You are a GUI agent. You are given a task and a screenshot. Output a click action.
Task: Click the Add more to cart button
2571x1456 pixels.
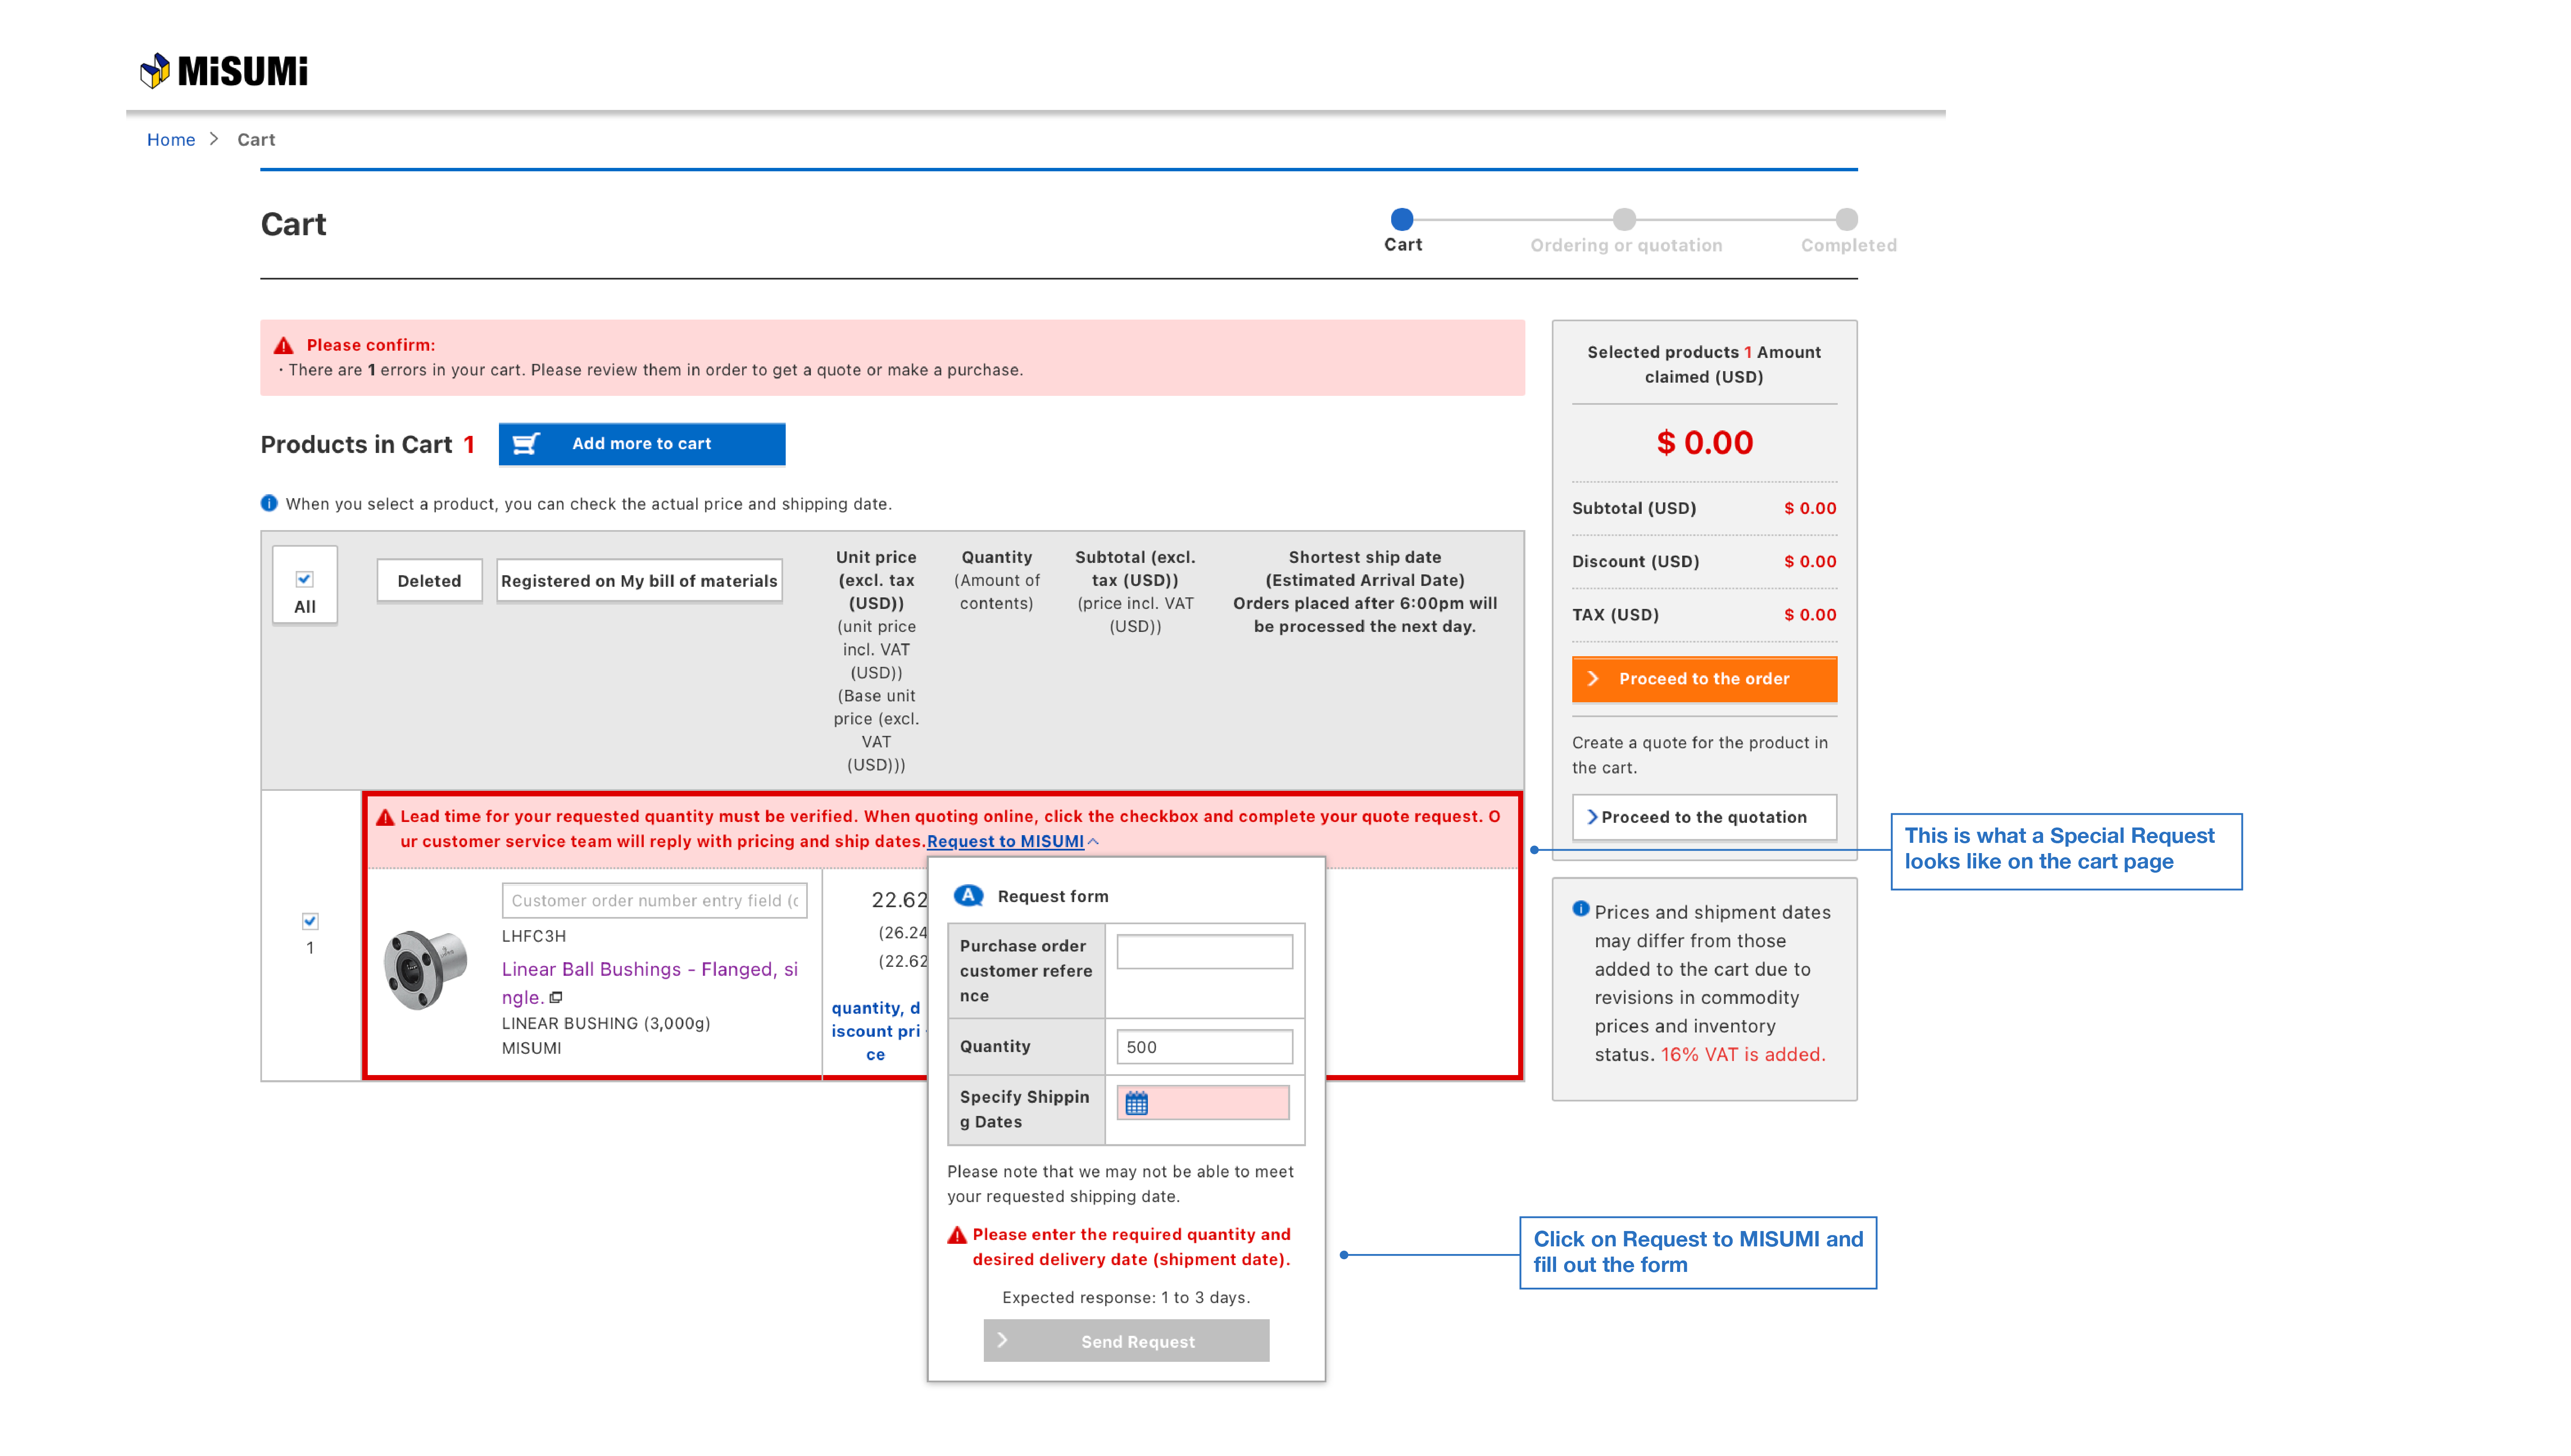(642, 444)
